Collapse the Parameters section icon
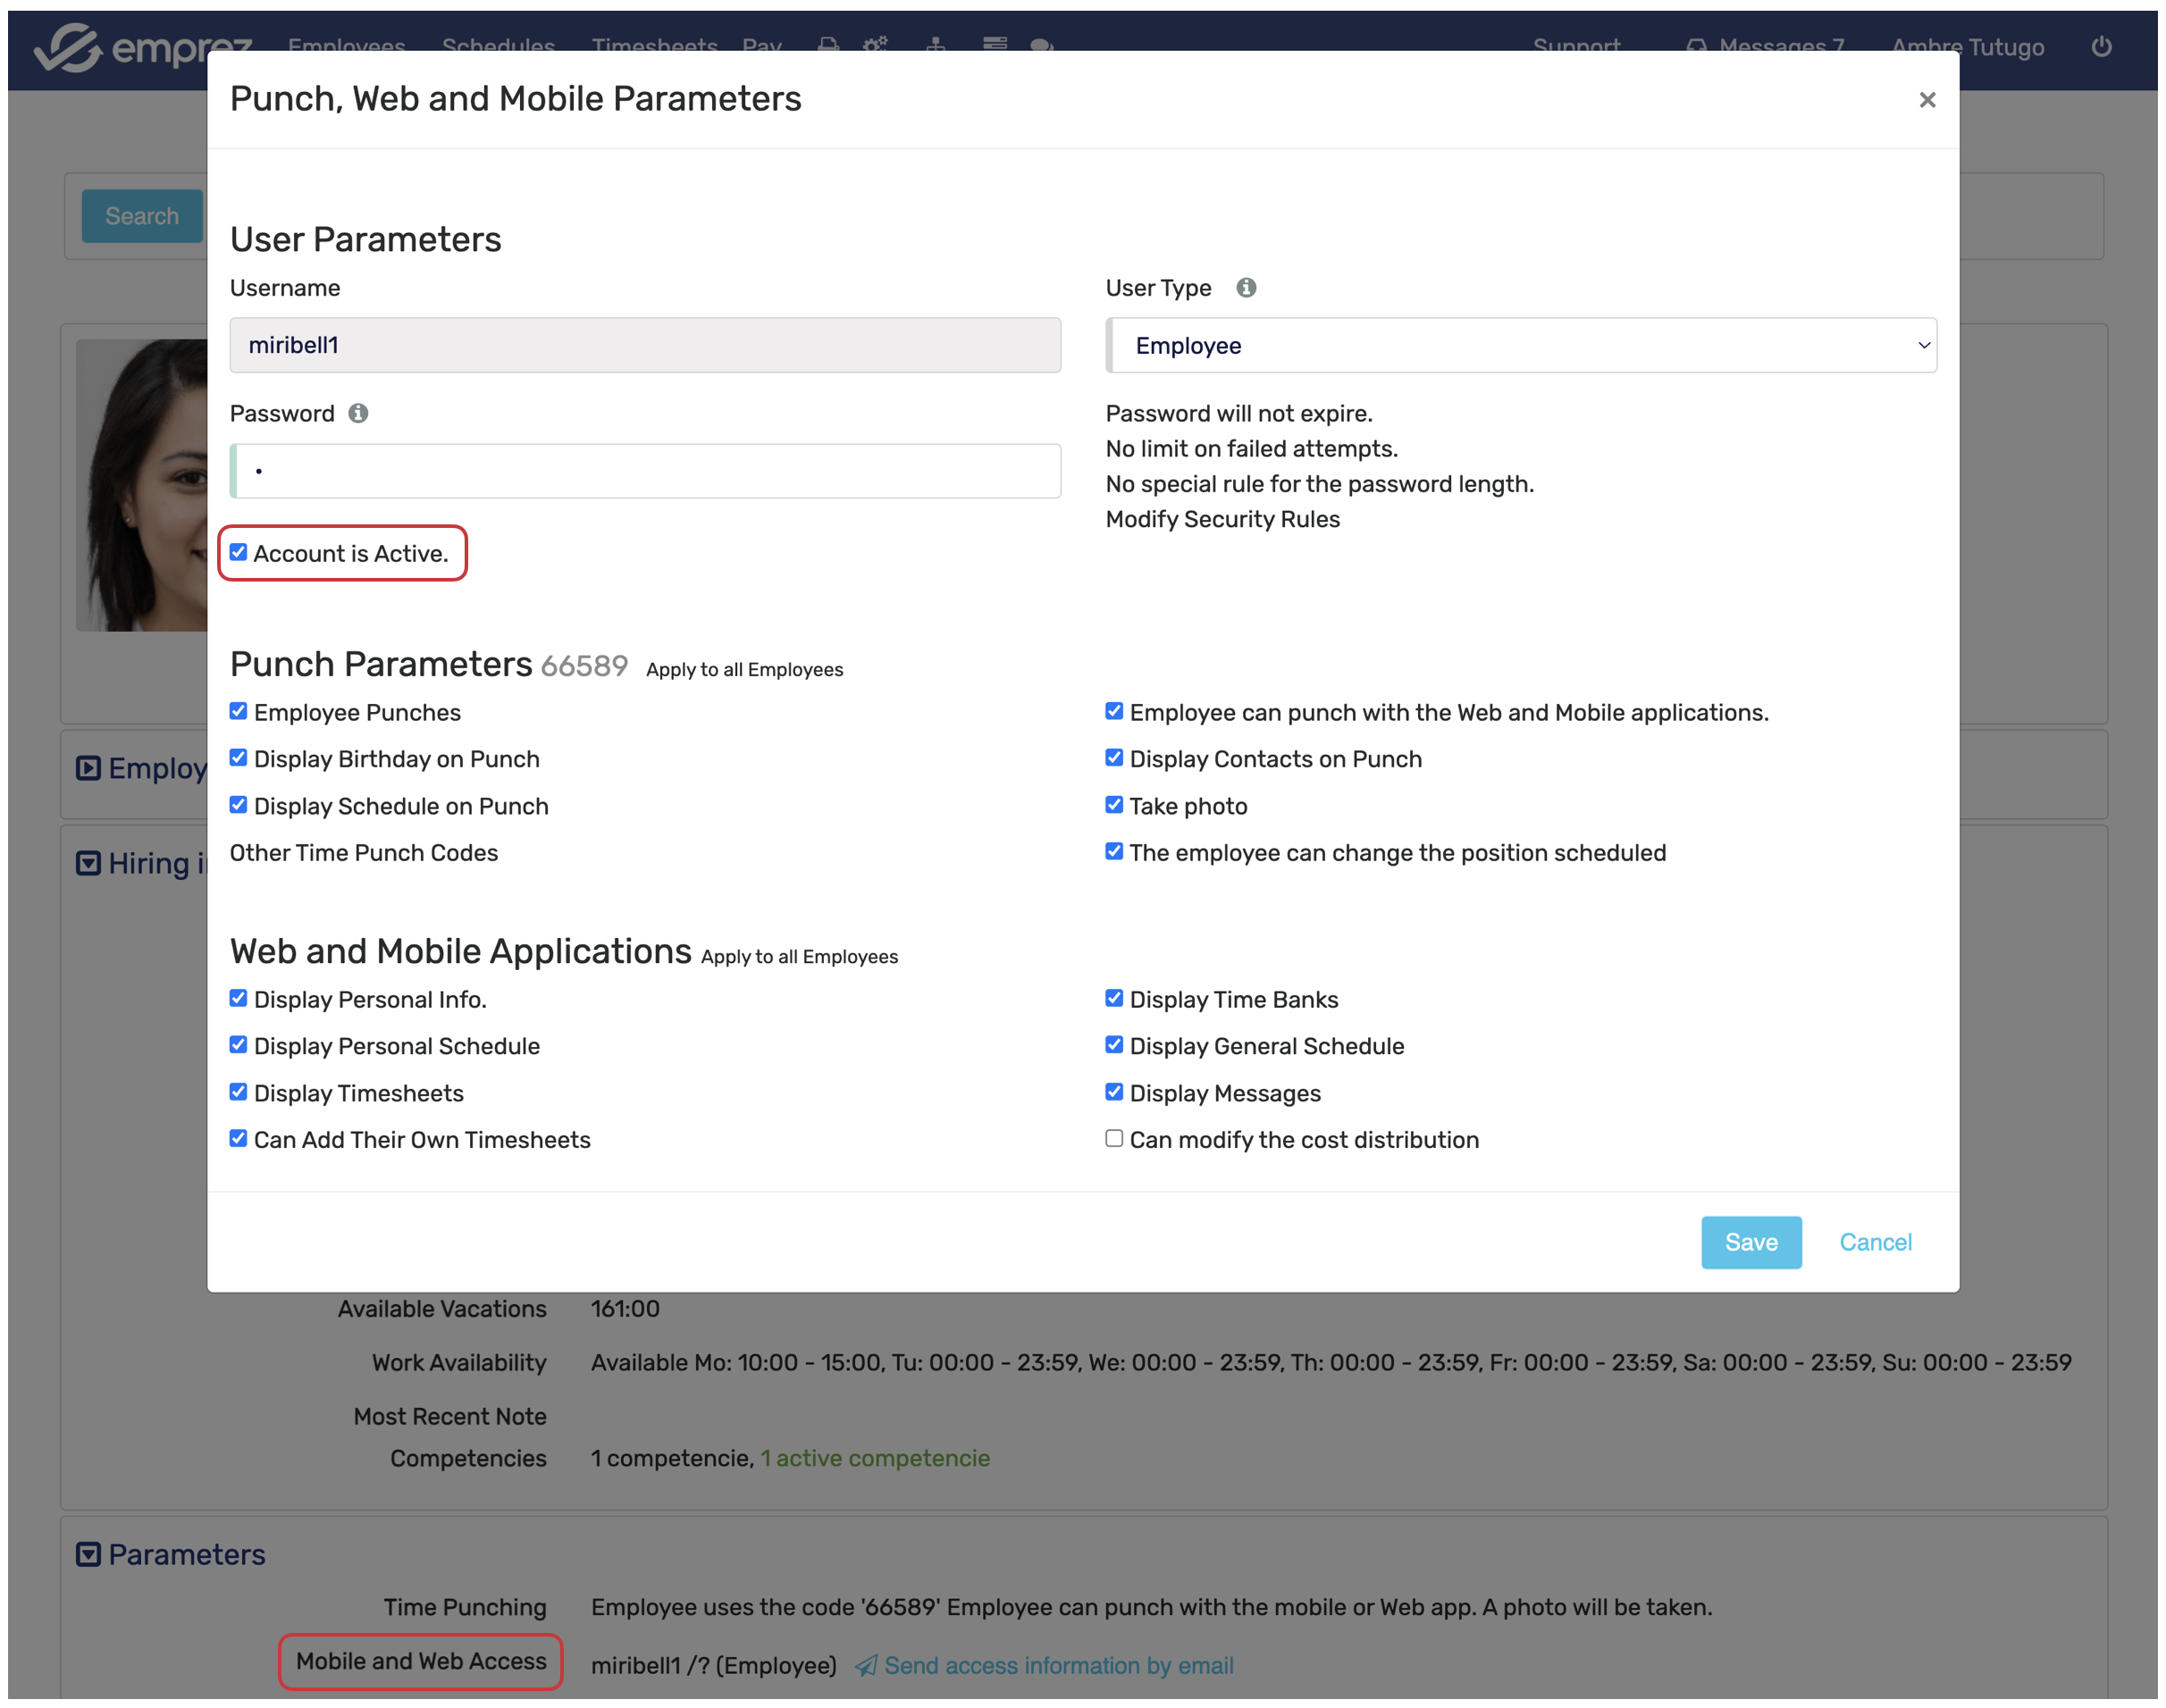Image resolution: width=2166 pixels, height=1708 pixels. click(88, 1554)
